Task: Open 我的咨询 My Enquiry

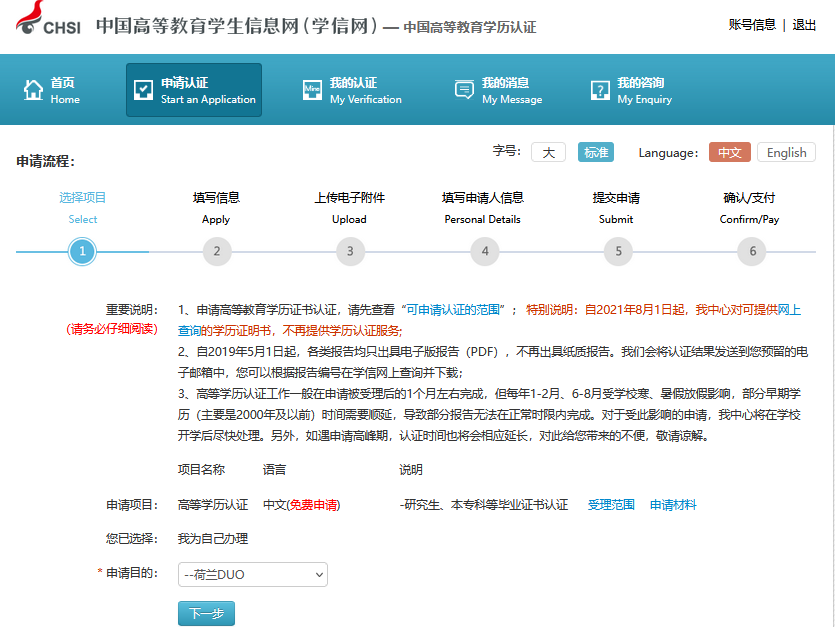Action: (x=632, y=90)
